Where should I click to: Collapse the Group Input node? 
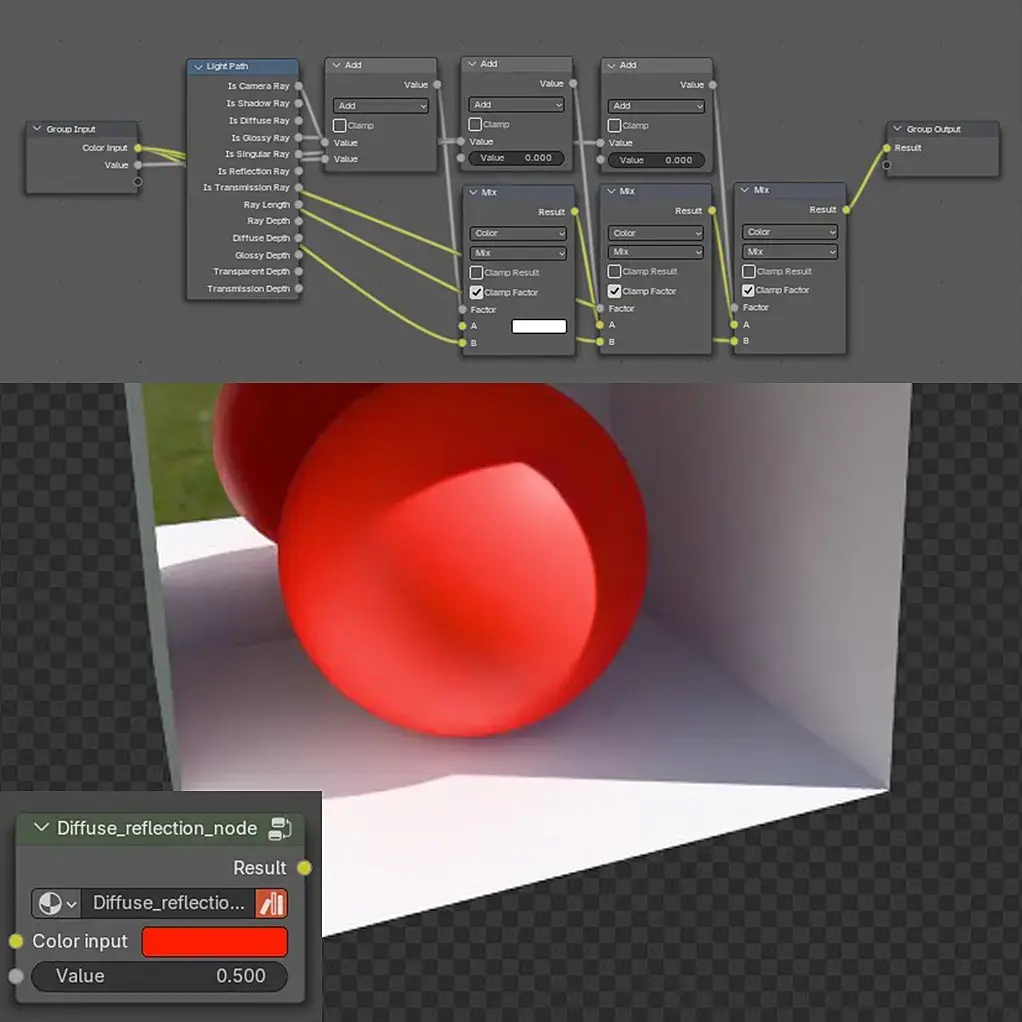pos(37,128)
